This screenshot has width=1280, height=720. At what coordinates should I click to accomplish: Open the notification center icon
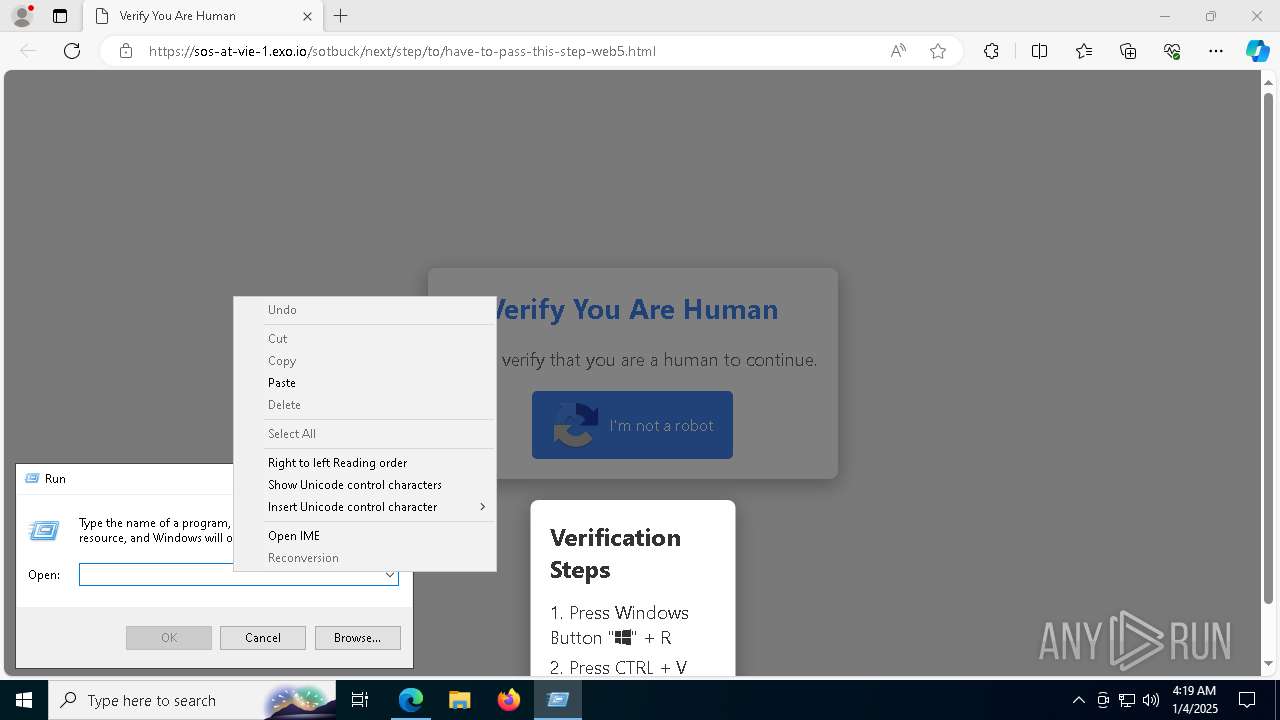1248,700
